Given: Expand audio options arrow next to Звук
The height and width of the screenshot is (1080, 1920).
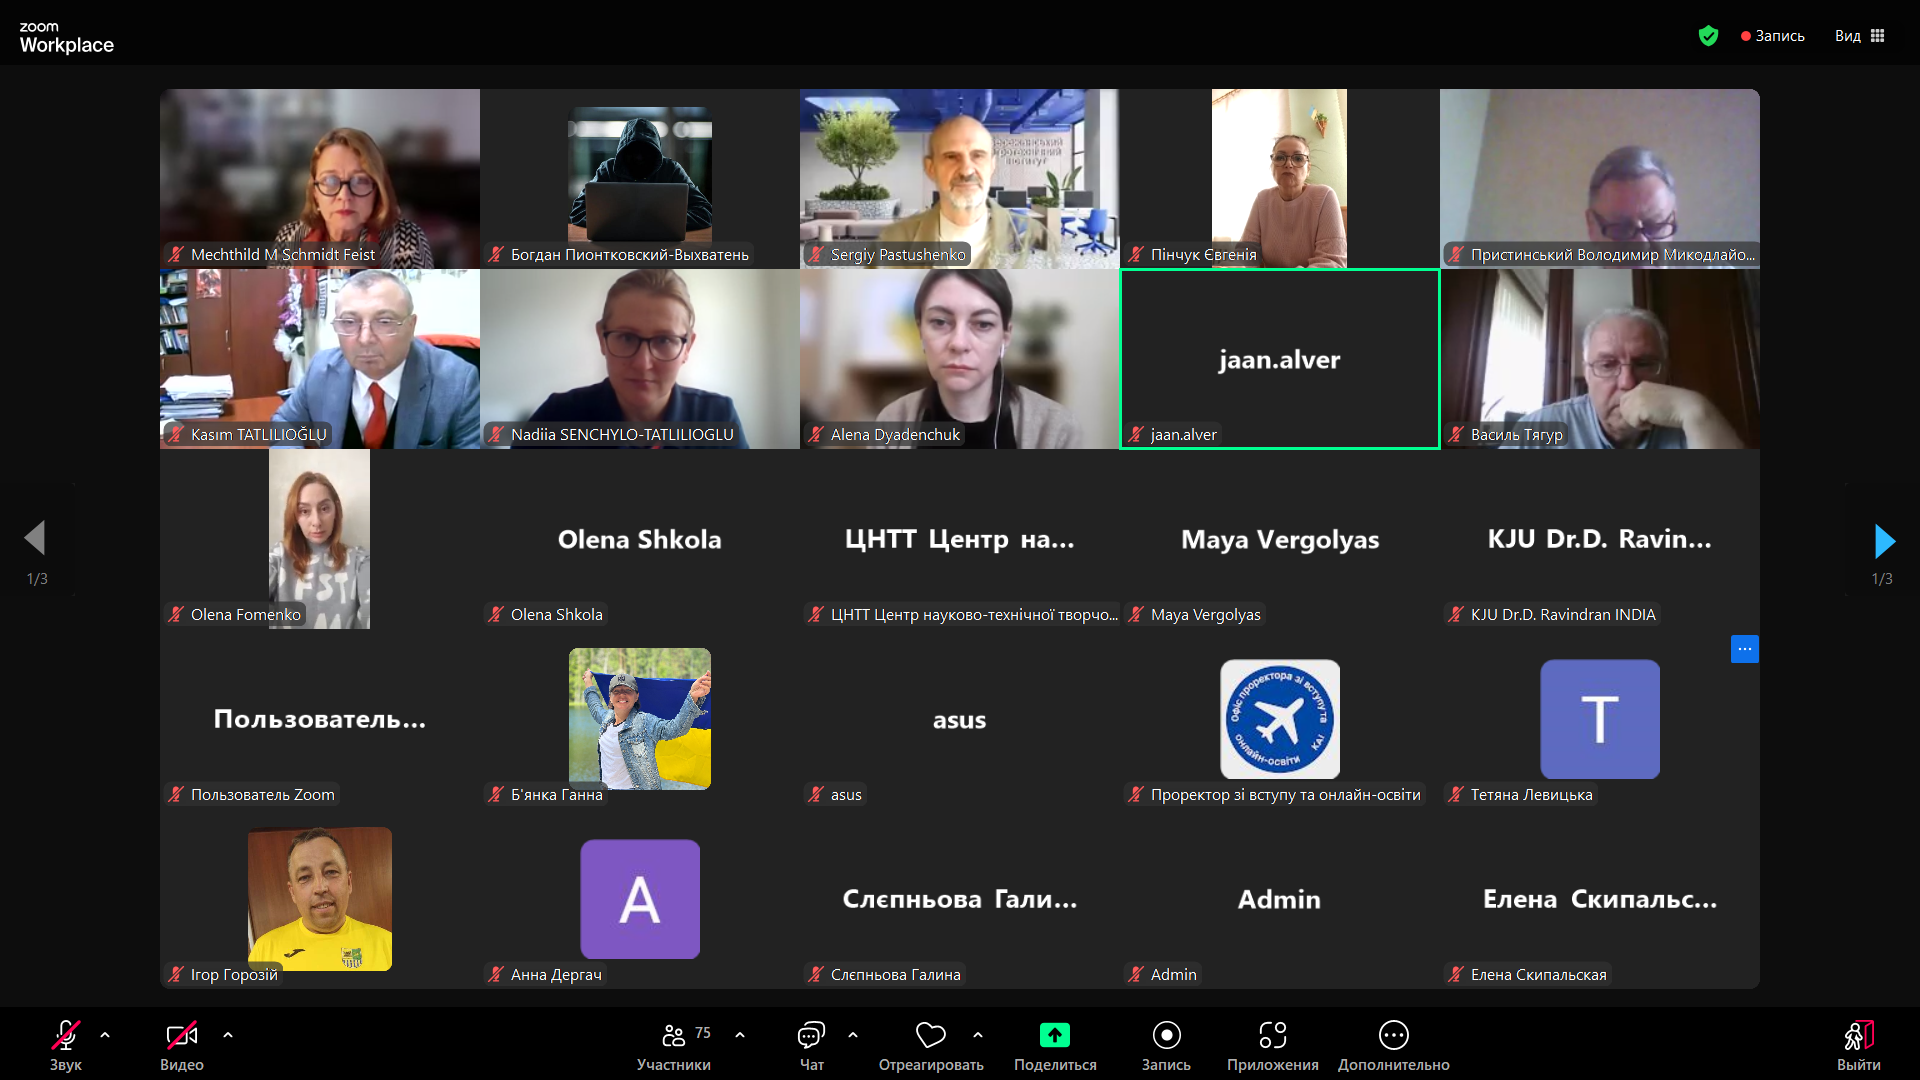Looking at the screenshot, I should click(x=105, y=1036).
